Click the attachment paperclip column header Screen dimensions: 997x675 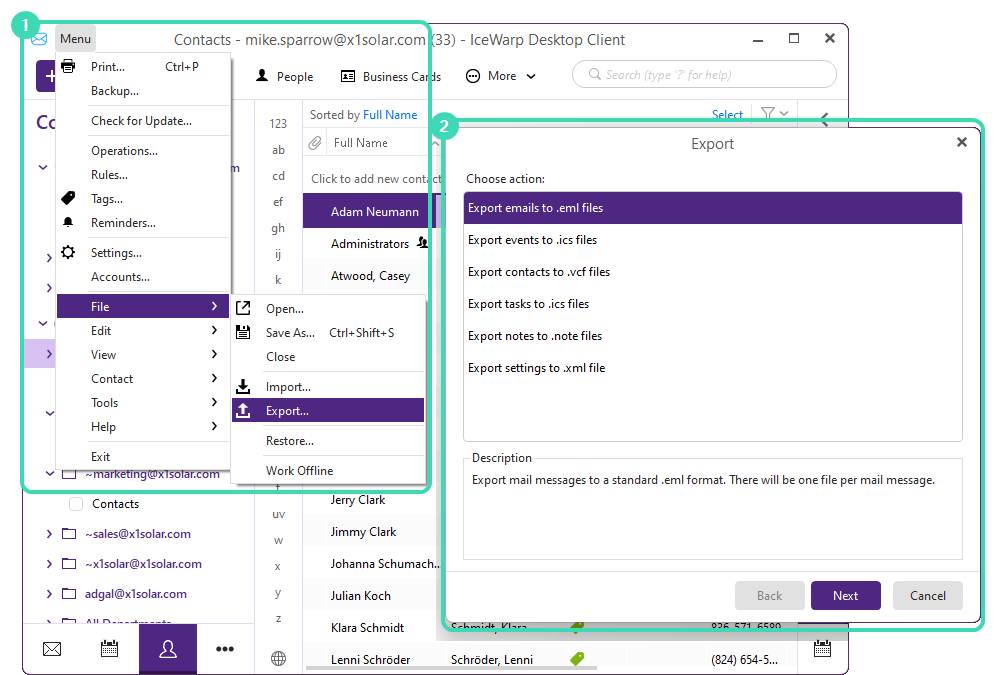[x=315, y=143]
